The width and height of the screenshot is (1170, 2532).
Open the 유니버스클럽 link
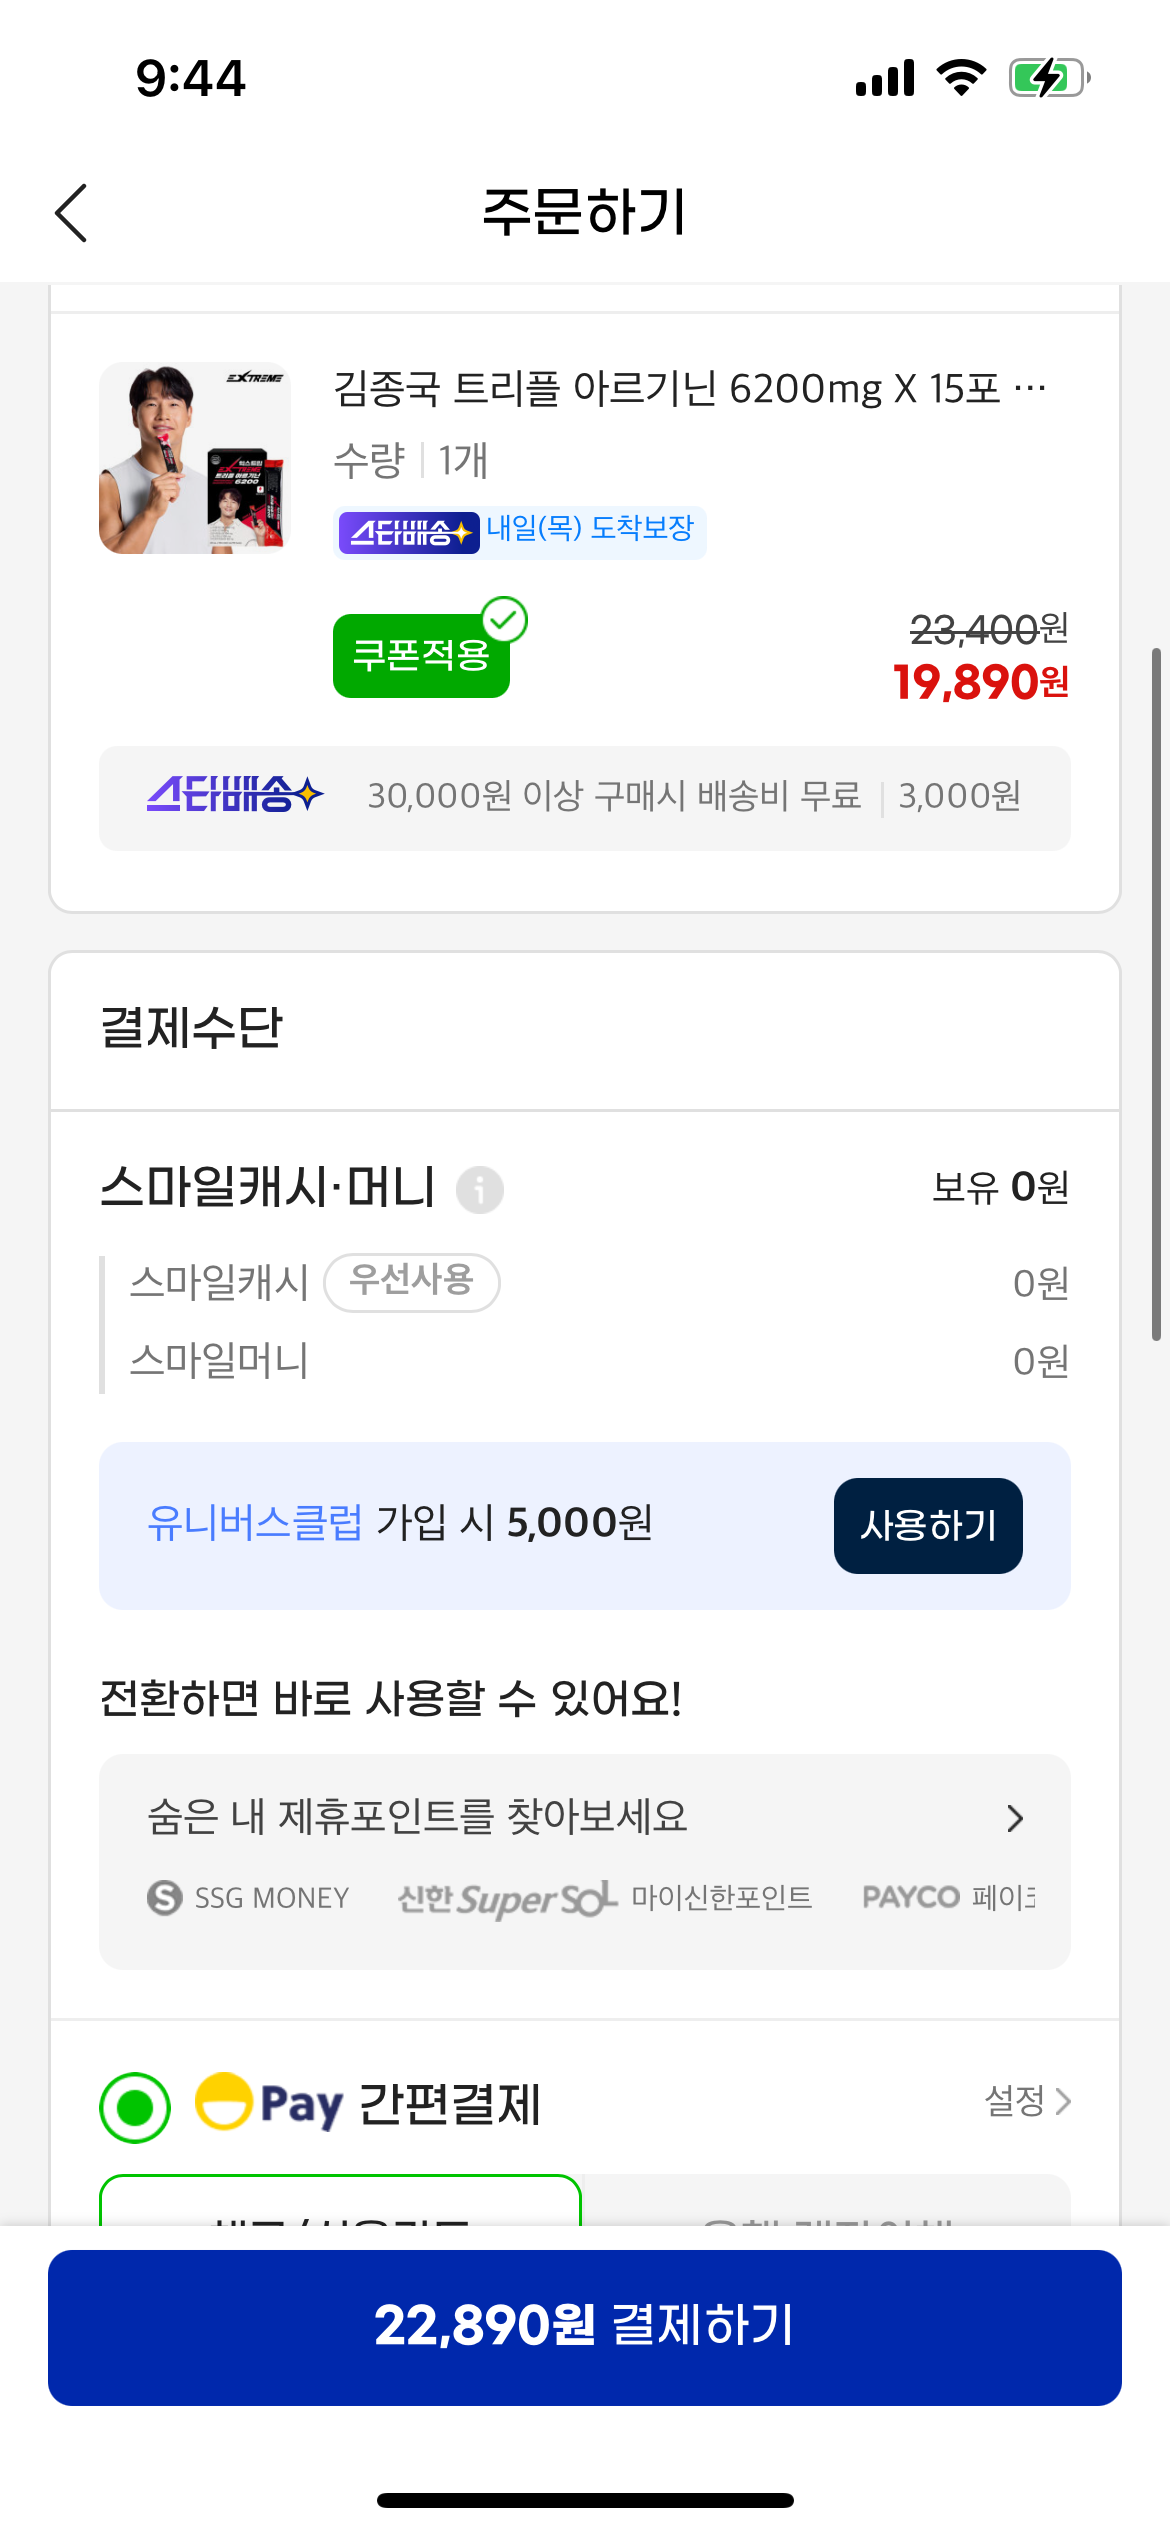pyautogui.click(x=254, y=1523)
